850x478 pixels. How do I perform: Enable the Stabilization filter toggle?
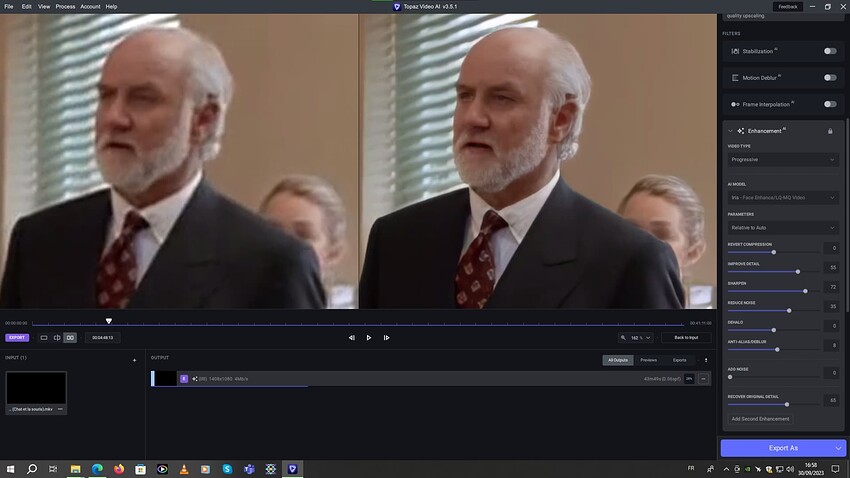830,51
